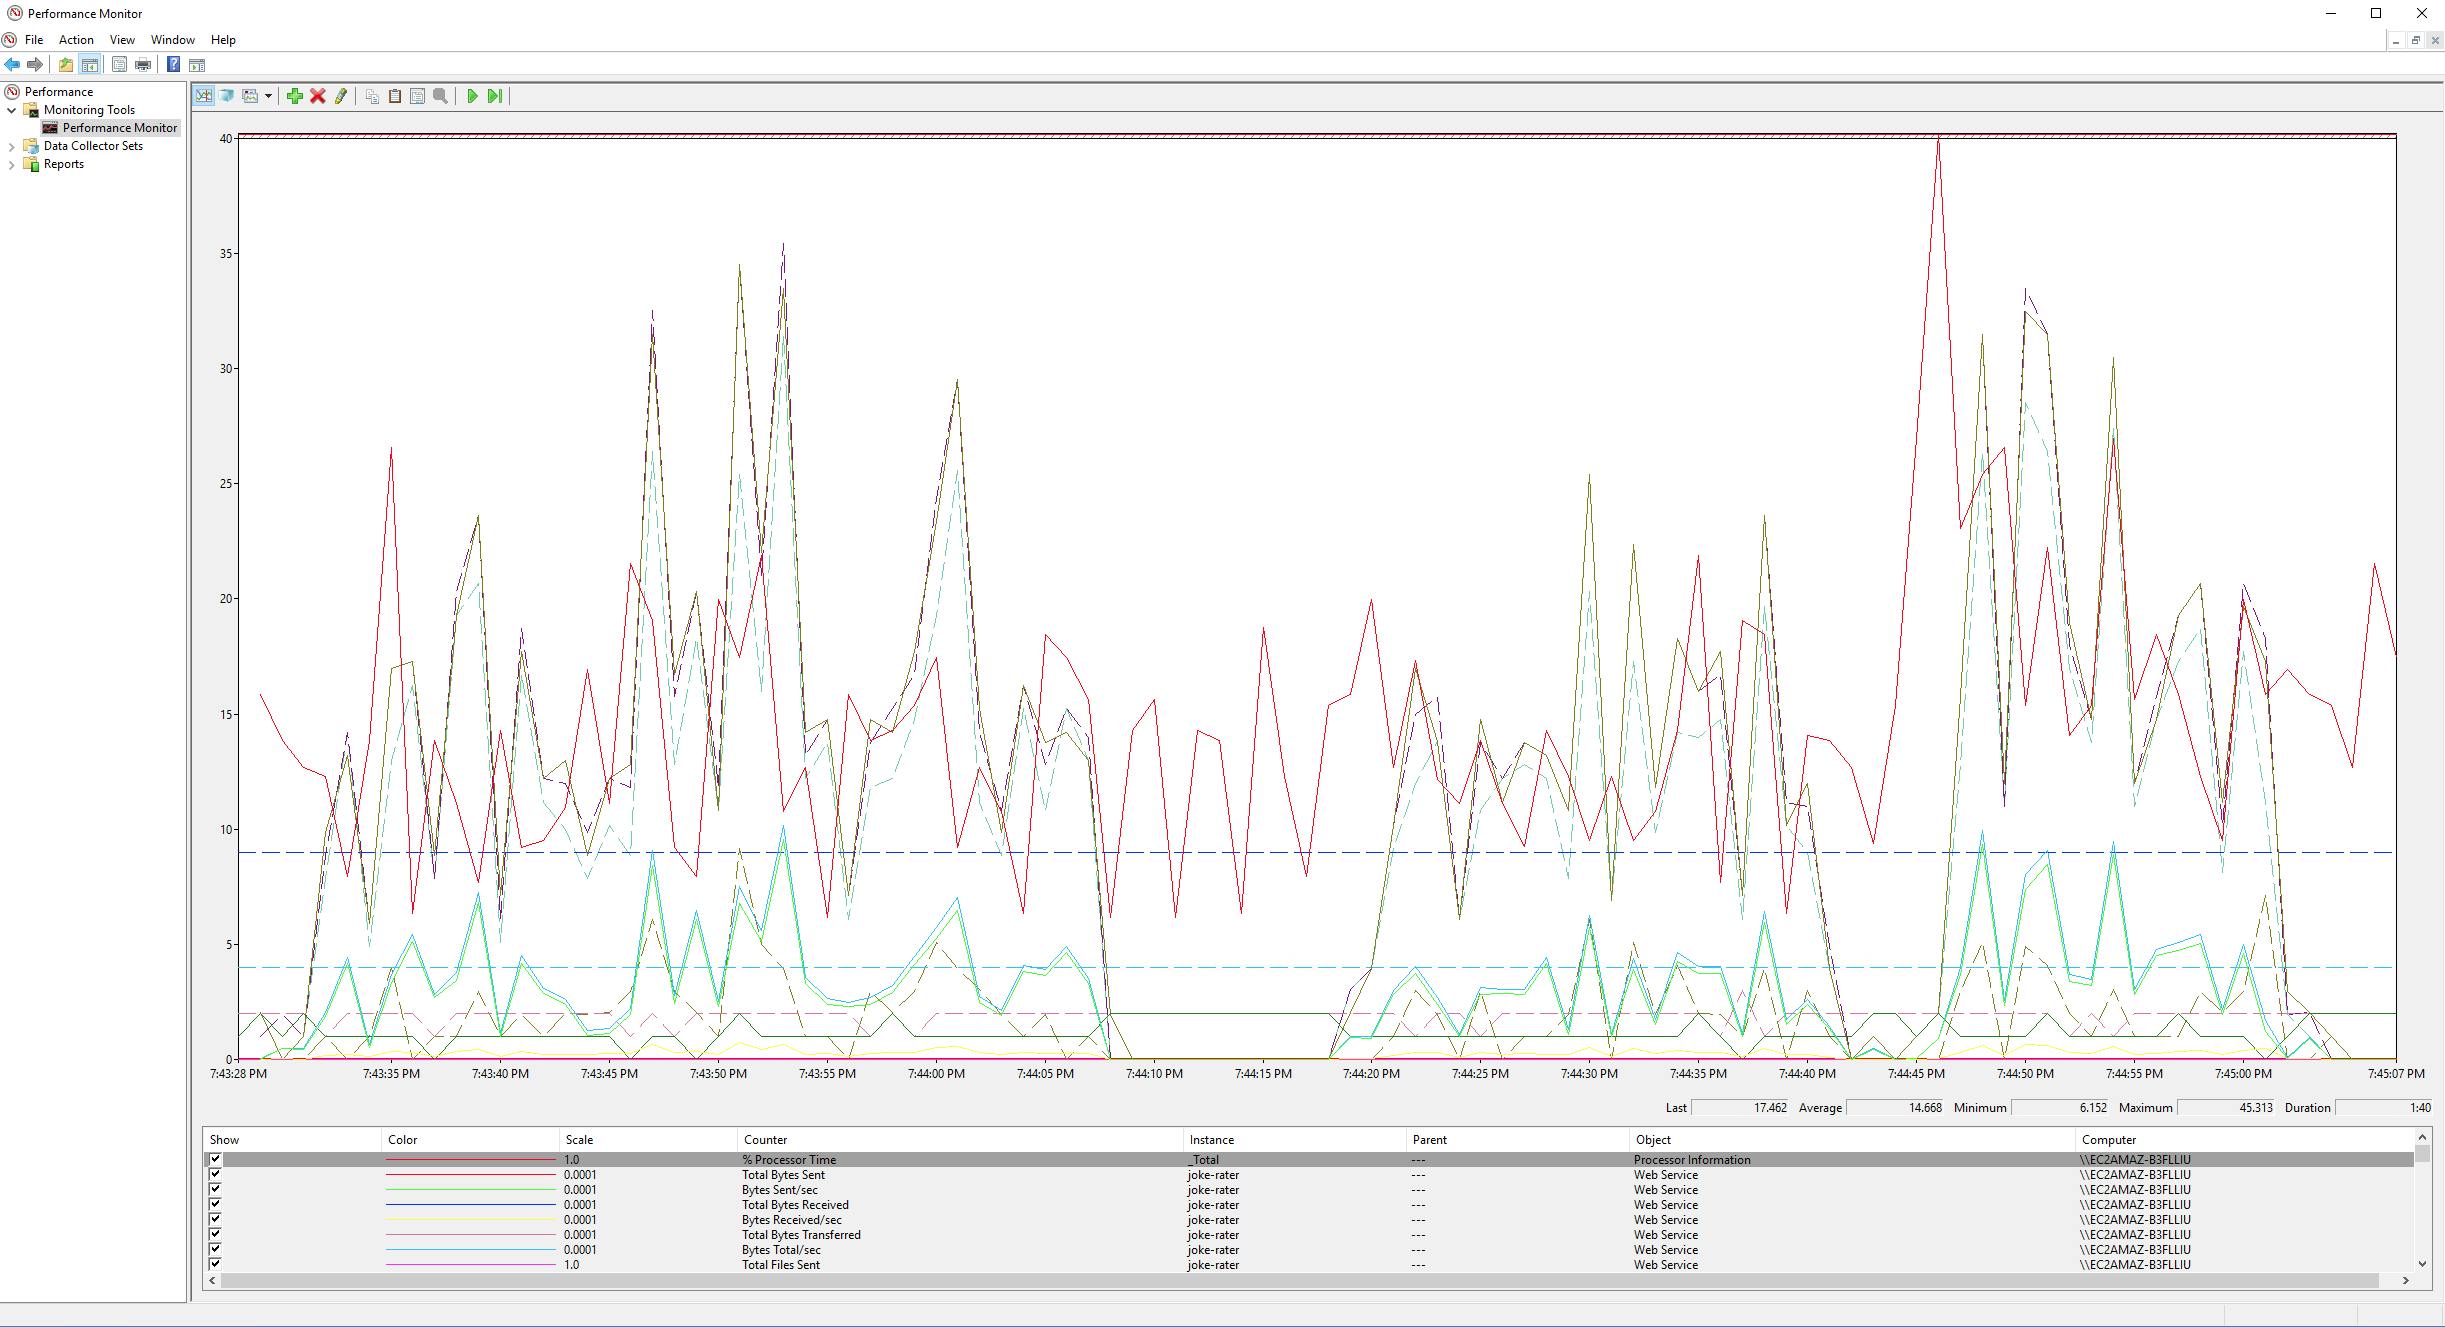Click the green Add counters plus icon
The height and width of the screenshot is (1327, 2445).
(294, 96)
